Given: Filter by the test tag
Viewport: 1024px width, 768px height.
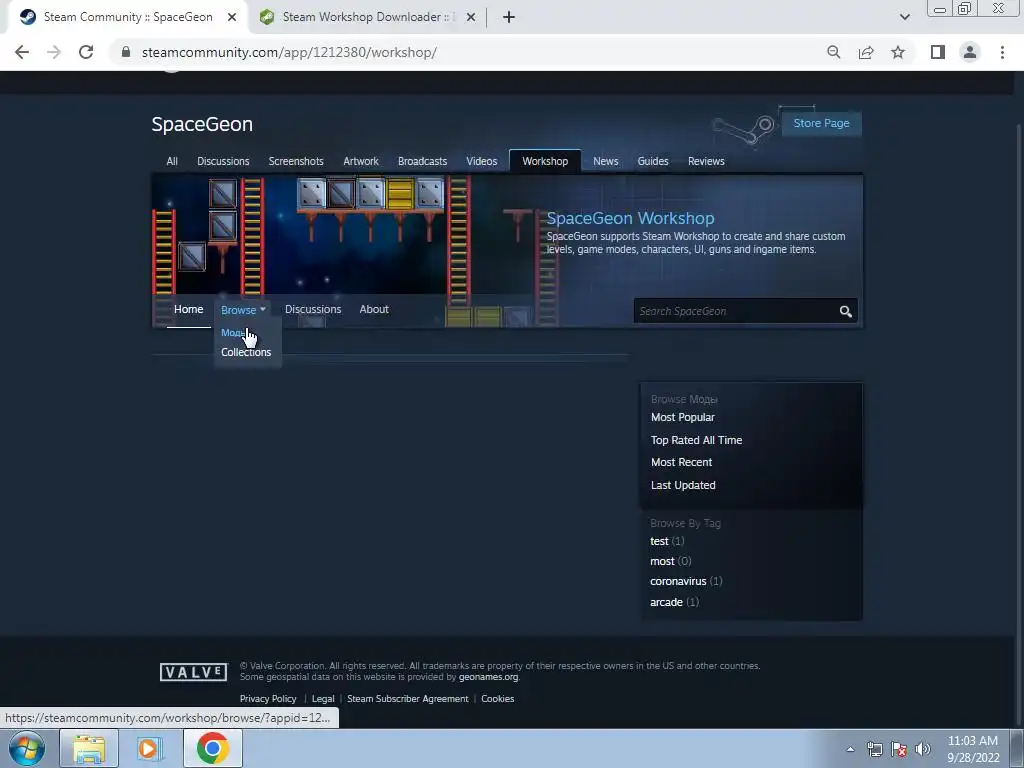Looking at the screenshot, I should 659,541.
